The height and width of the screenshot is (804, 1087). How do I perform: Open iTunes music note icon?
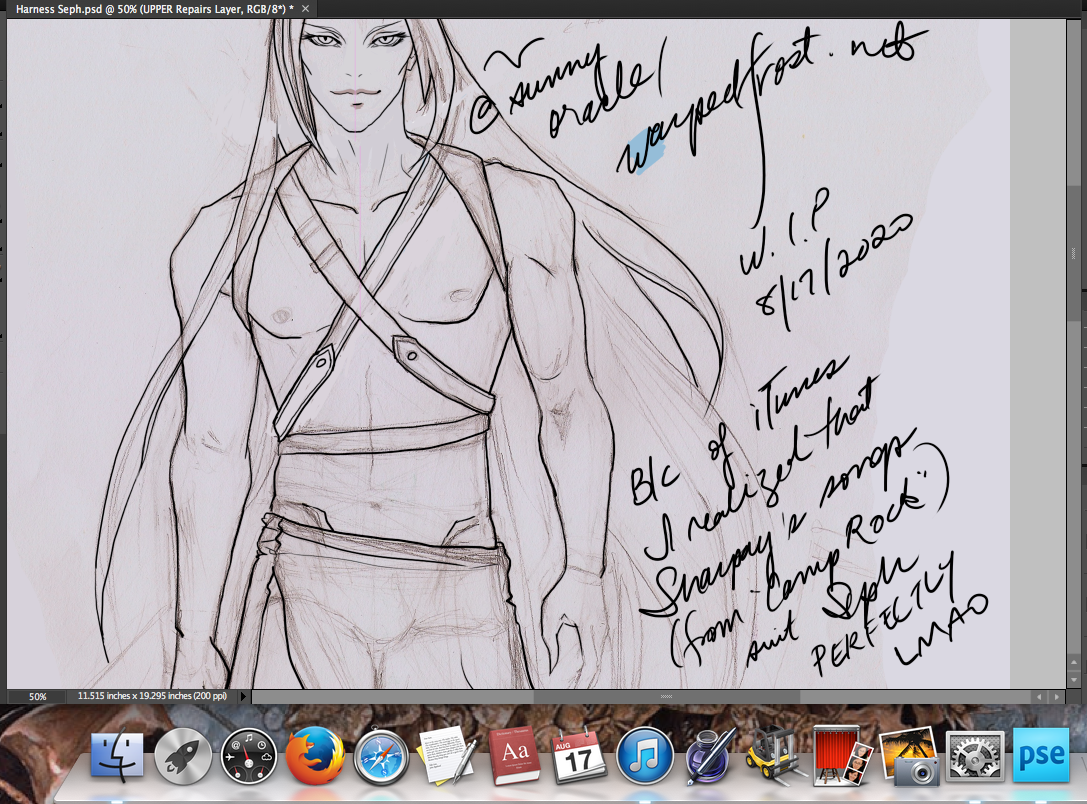click(644, 757)
